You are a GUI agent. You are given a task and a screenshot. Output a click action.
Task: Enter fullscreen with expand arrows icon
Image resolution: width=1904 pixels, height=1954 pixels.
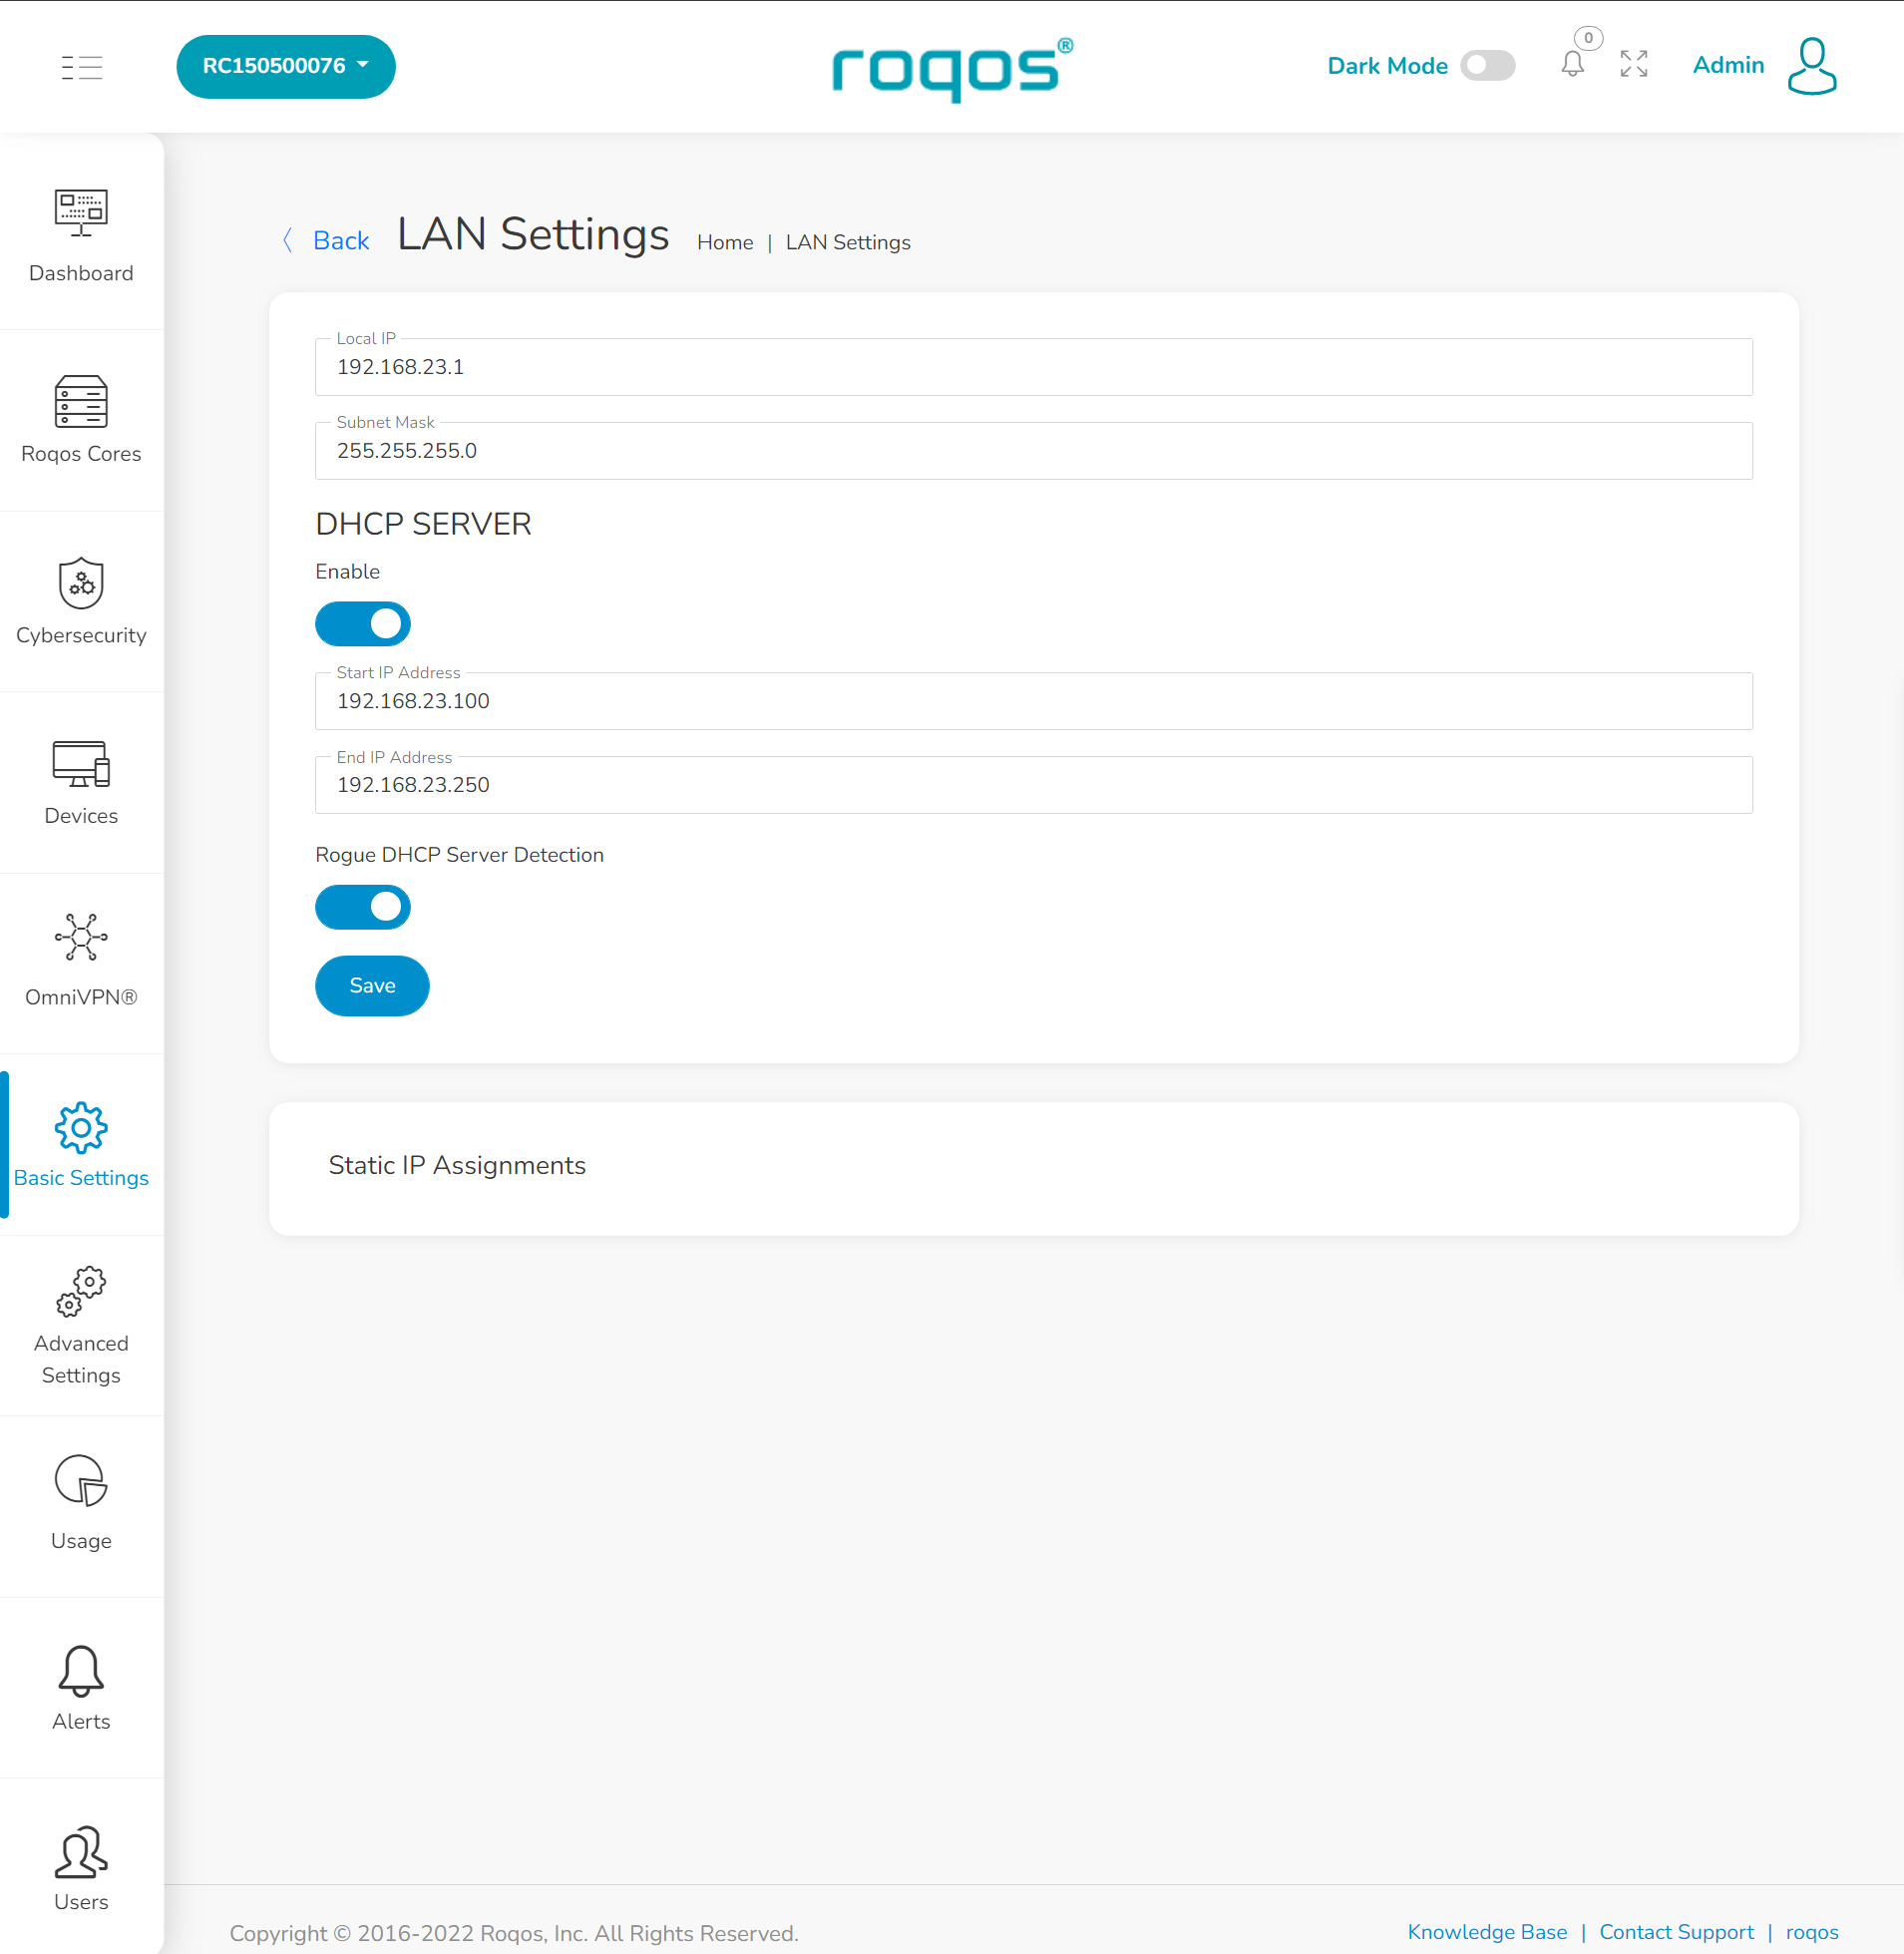(1633, 64)
